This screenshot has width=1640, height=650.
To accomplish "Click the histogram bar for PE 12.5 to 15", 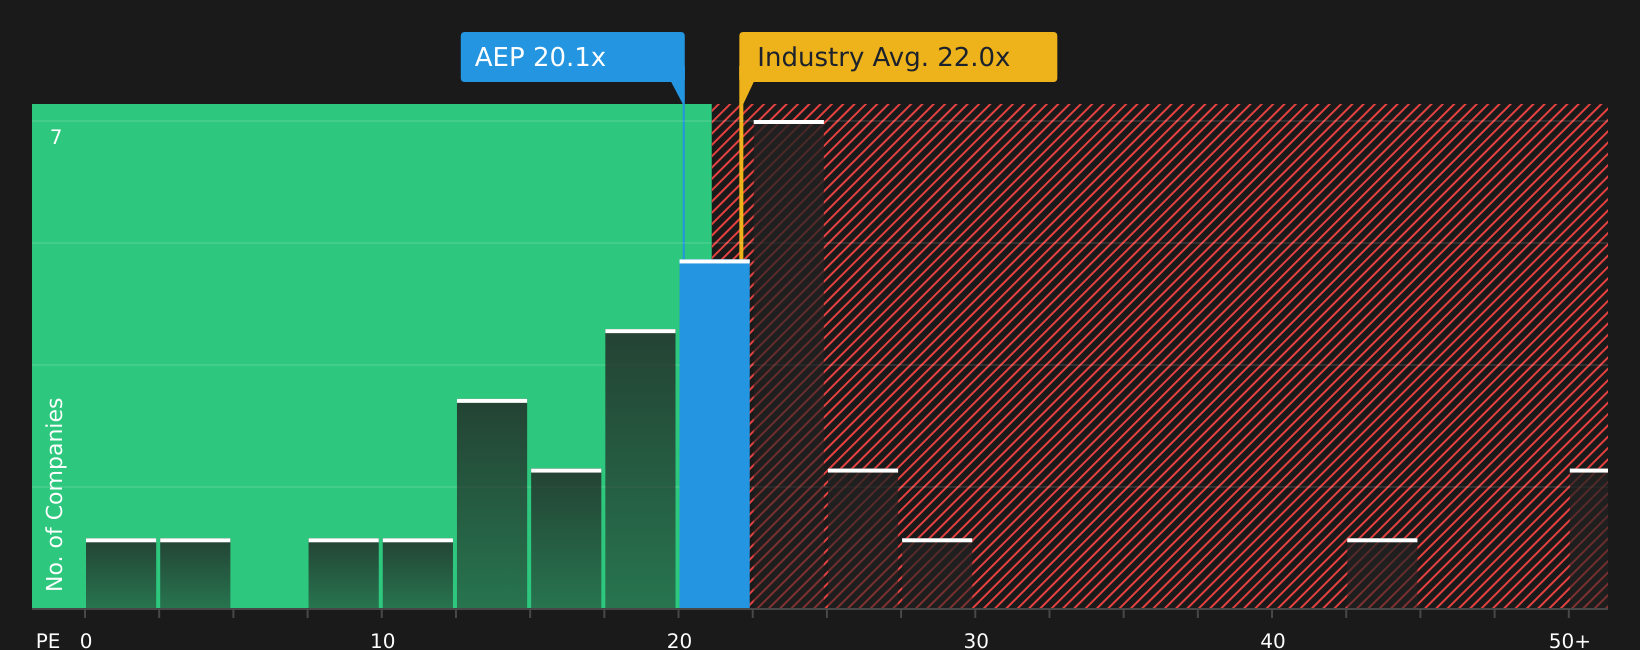I will tap(492, 504).
